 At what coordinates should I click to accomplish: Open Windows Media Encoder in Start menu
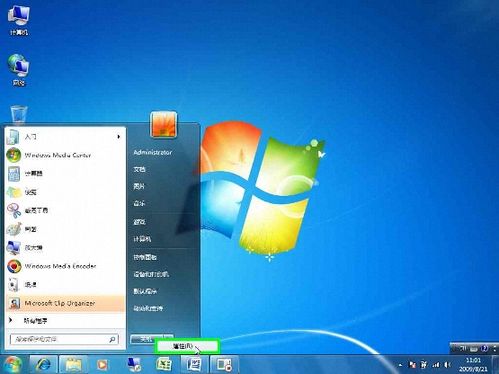click(65, 266)
